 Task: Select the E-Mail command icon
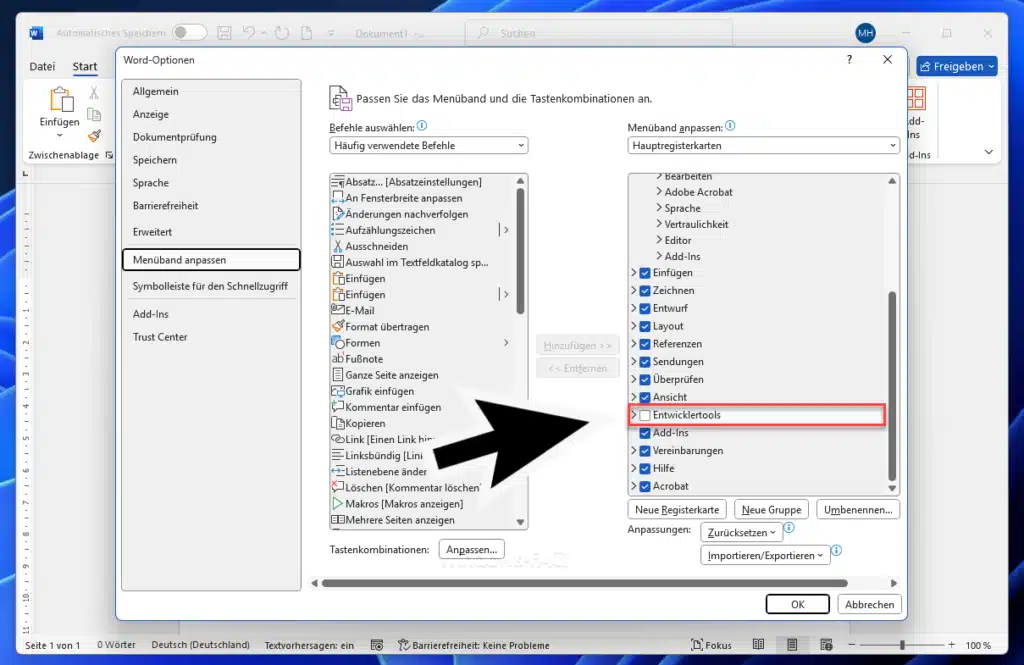pos(340,310)
